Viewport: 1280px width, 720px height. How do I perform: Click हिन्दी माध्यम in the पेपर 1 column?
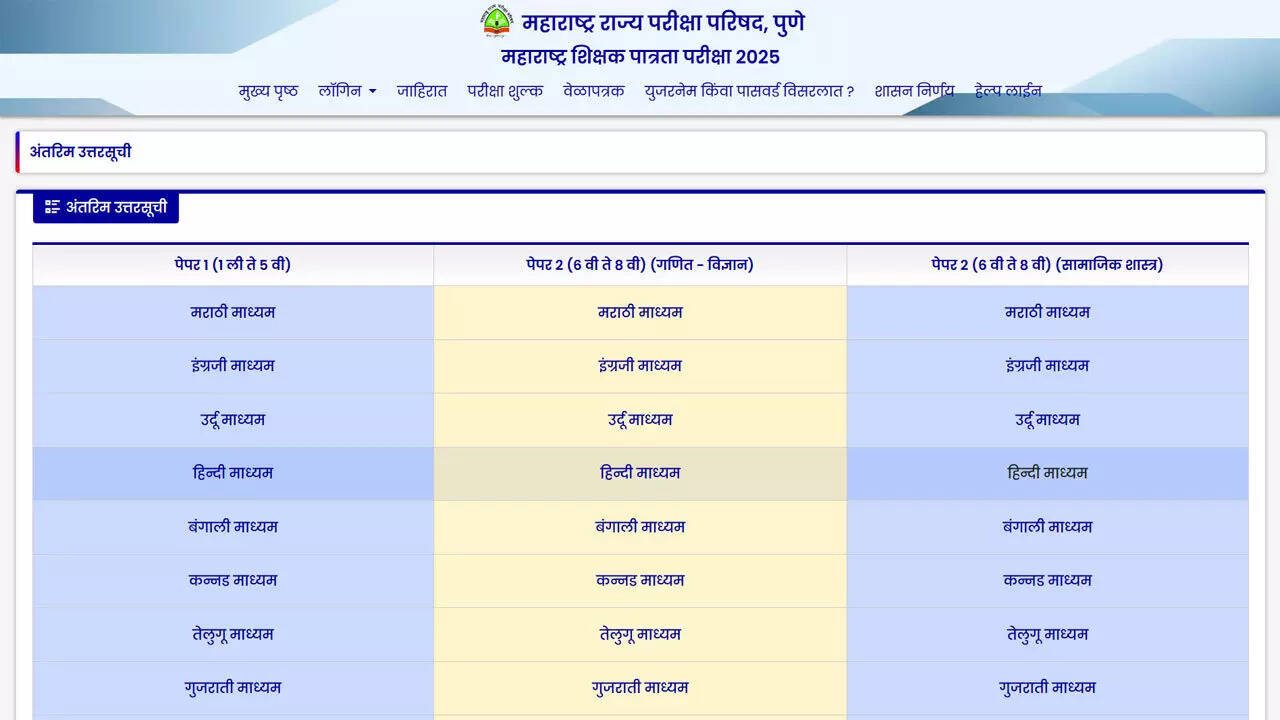pyautogui.click(x=233, y=473)
